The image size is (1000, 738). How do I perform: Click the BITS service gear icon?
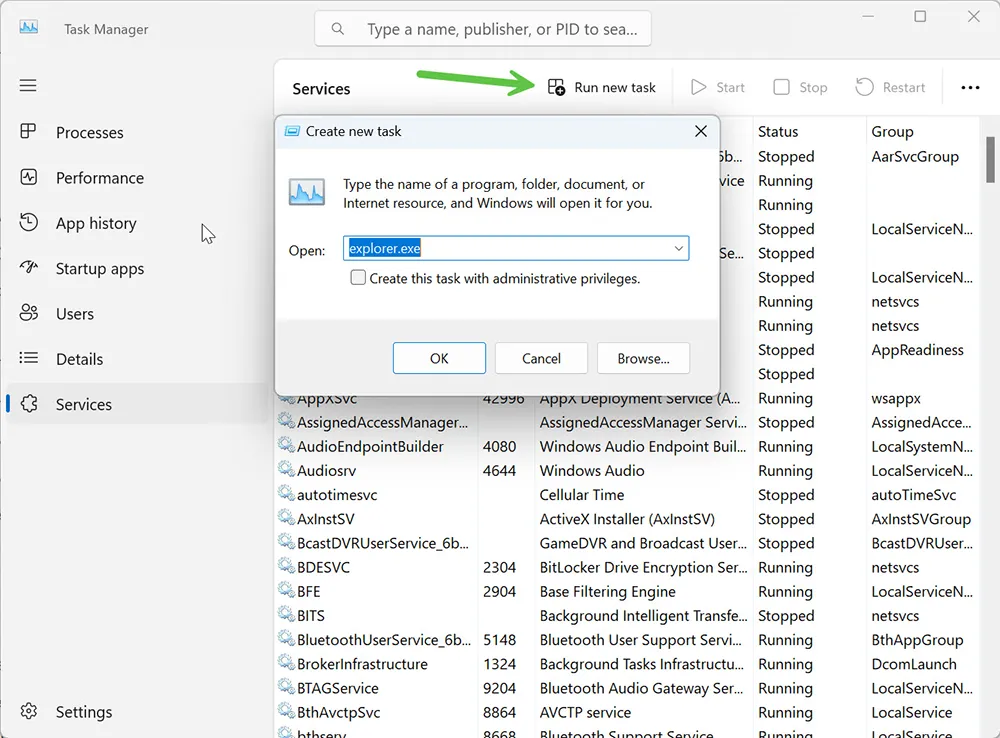point(286,614)
